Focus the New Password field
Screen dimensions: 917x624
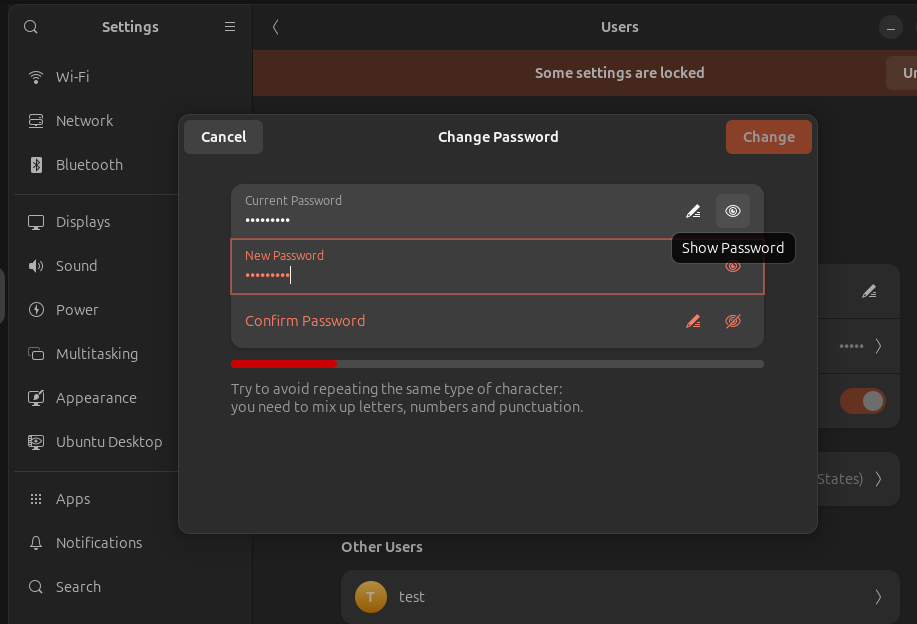click(x=497, y=267)
